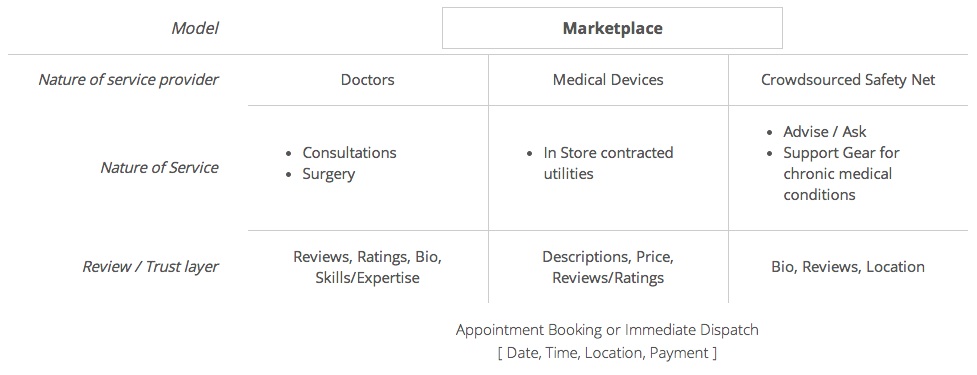
Task: Select the Reviews, Ratings, Bio, Skills/Expertise cell
Action: [368, 267]
